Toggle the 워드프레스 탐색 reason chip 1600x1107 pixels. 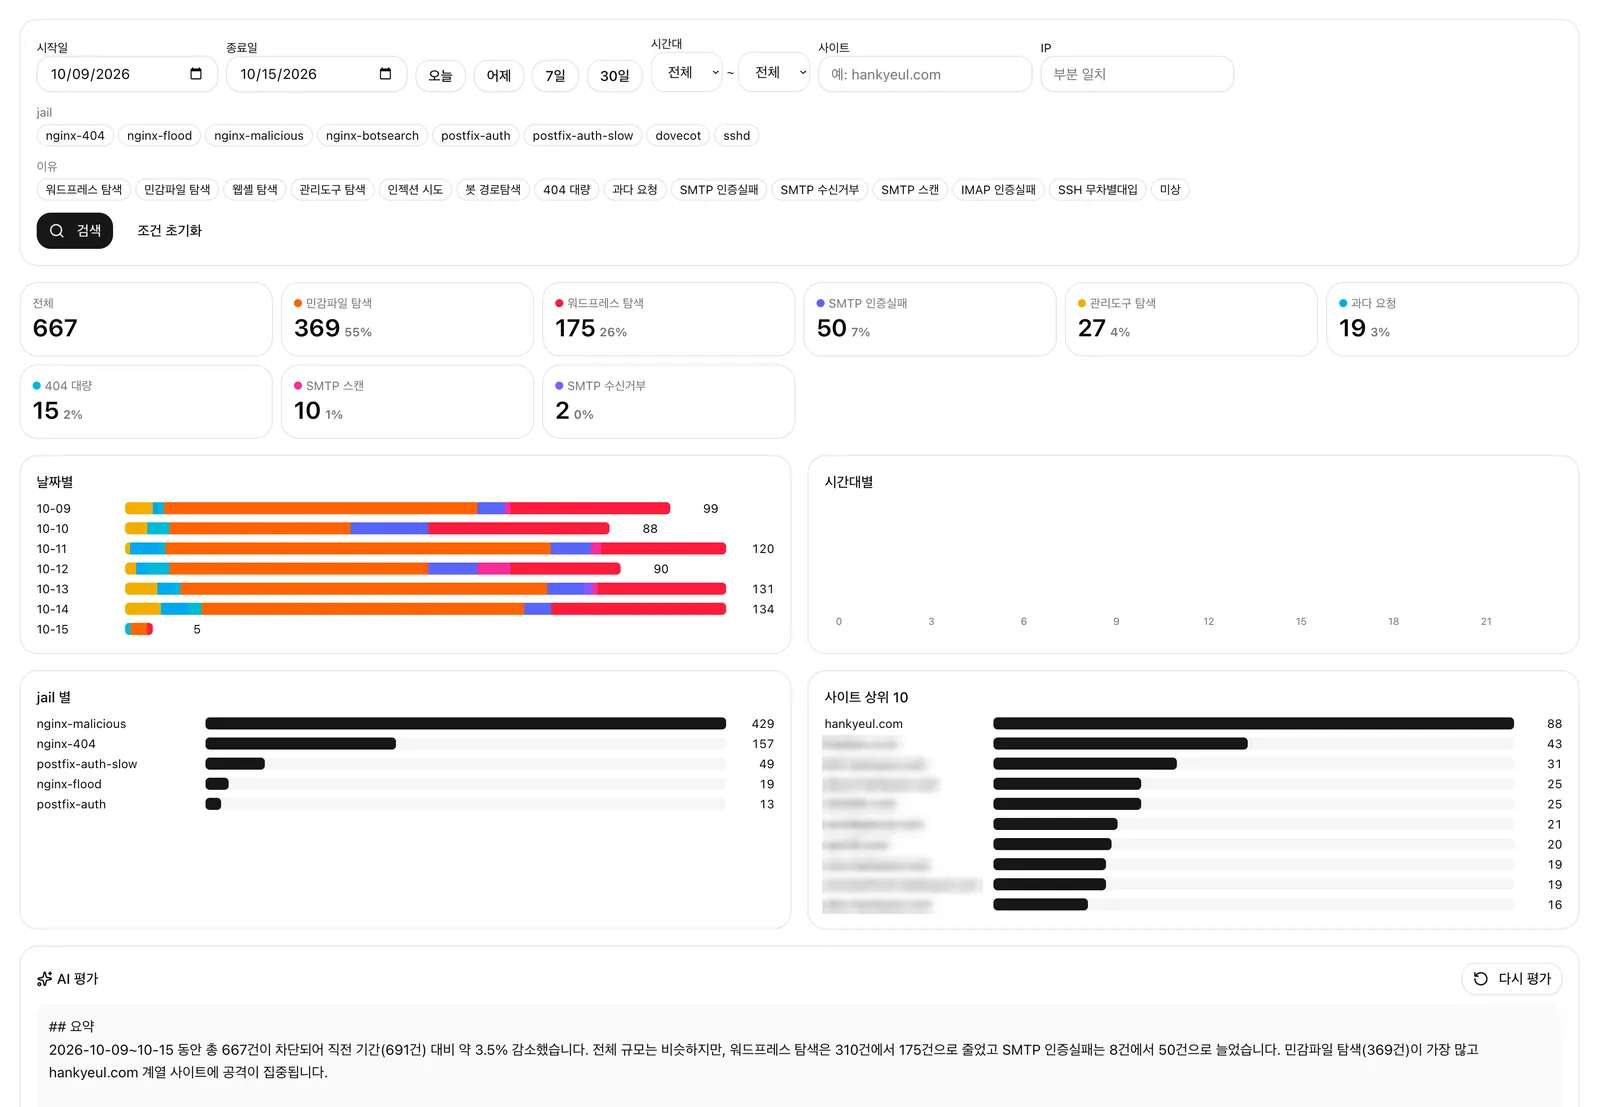tap(84, 190)
